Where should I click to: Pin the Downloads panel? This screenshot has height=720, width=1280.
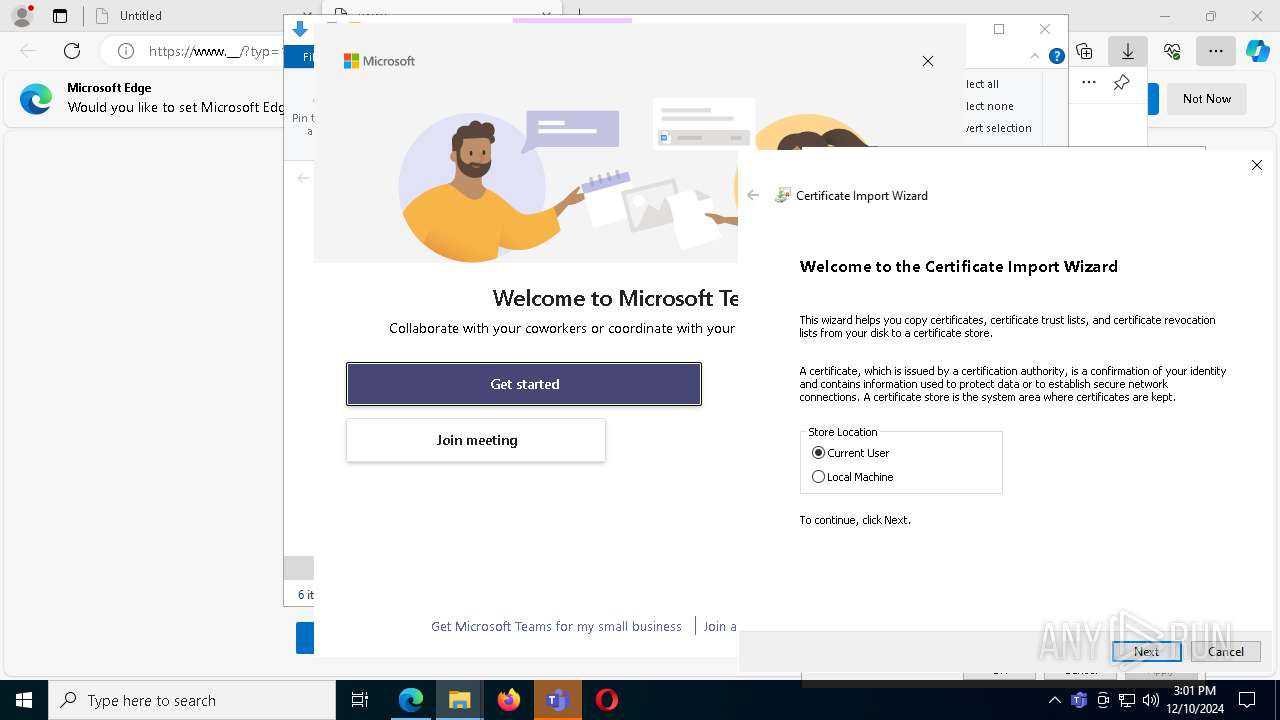(1121, 82)
